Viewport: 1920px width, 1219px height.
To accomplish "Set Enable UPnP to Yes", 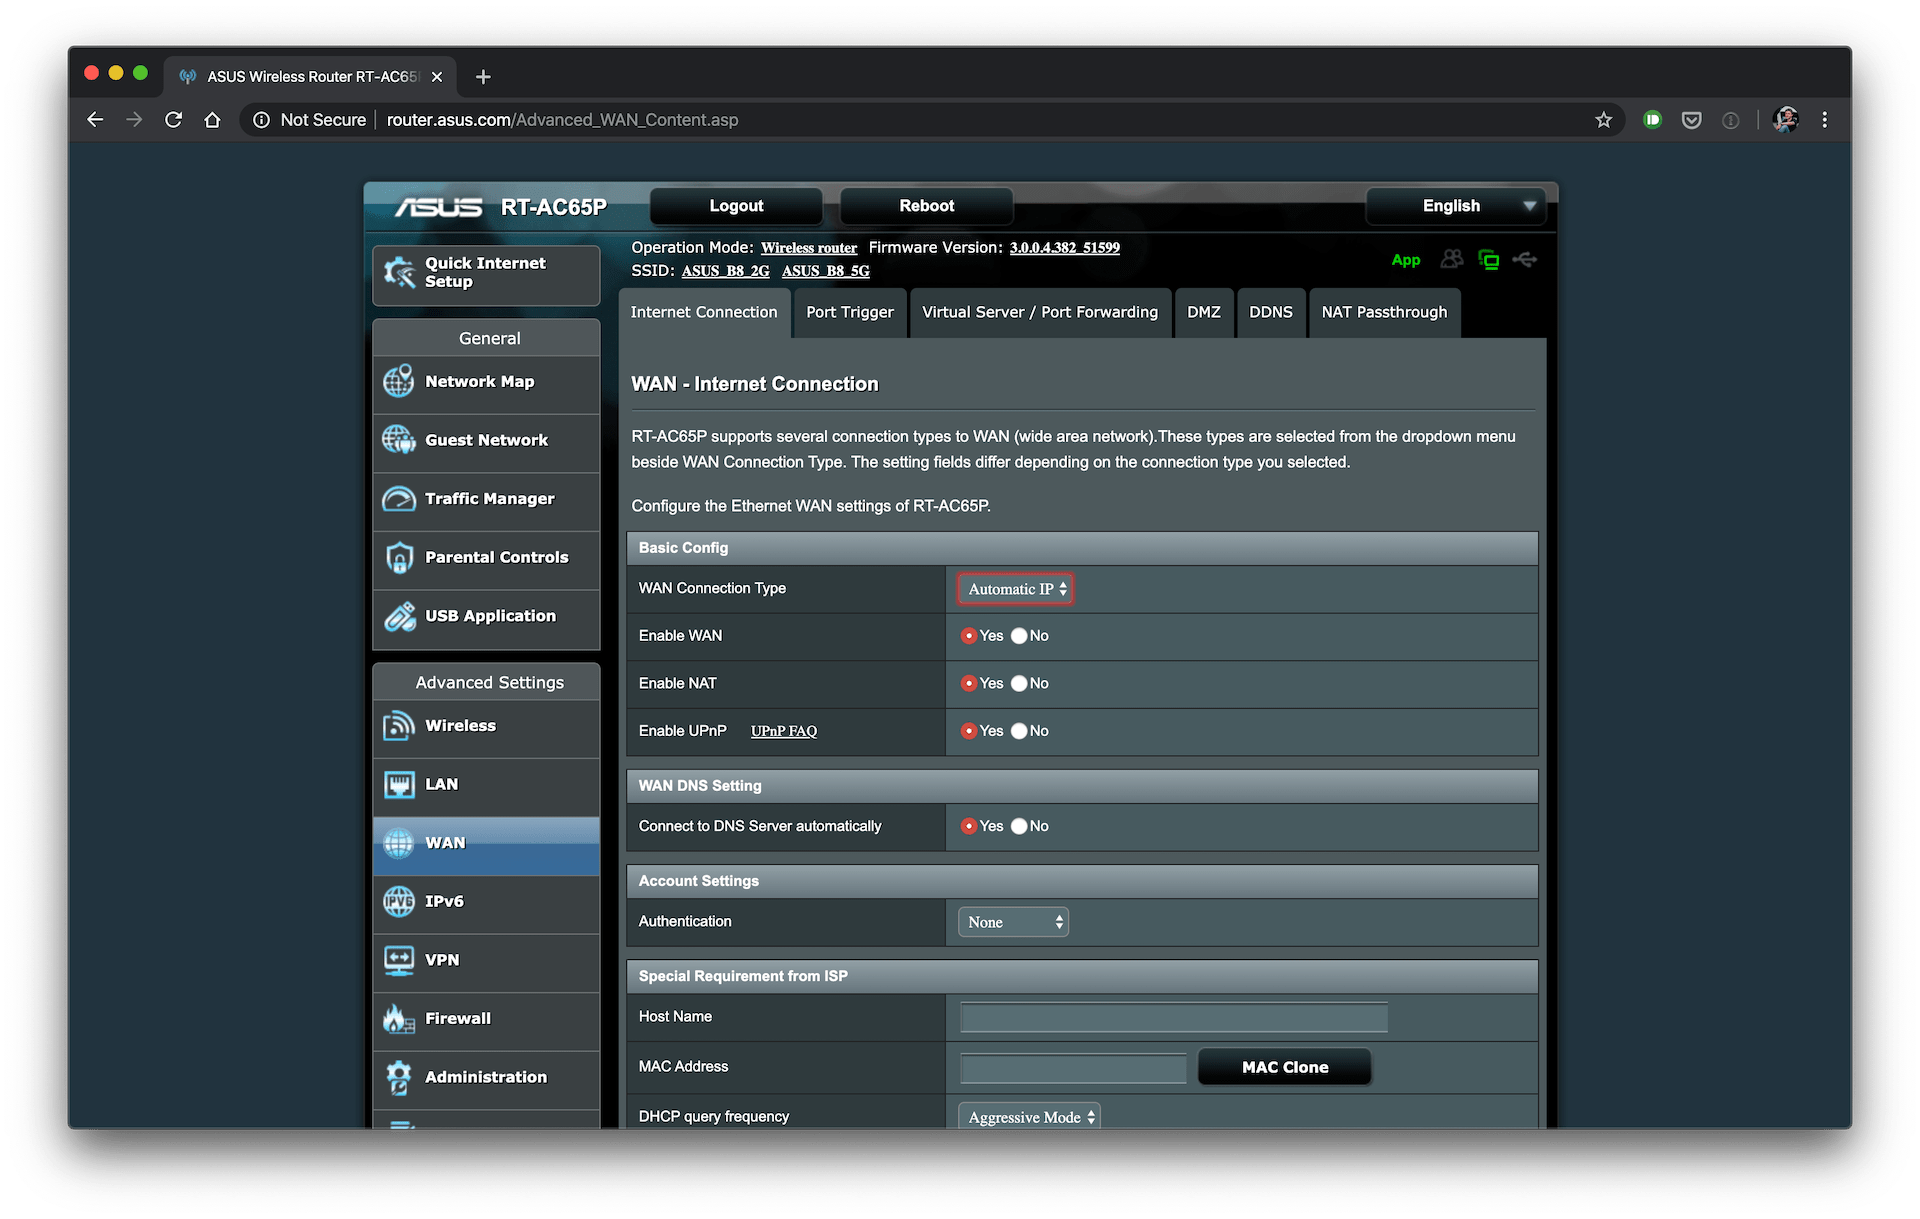I will [x=969, y=731].
